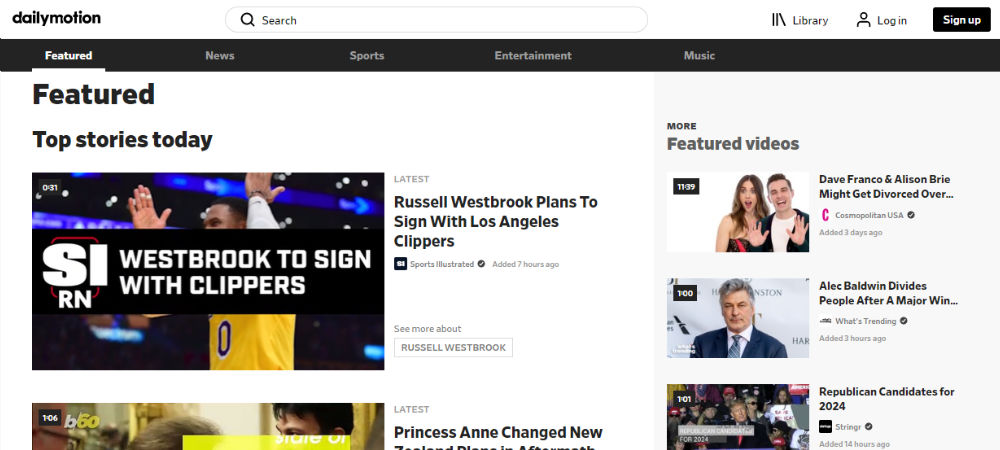The image size is (1000, 450).
Task: Click the Stringr channel name
Action: click(848, 427)
